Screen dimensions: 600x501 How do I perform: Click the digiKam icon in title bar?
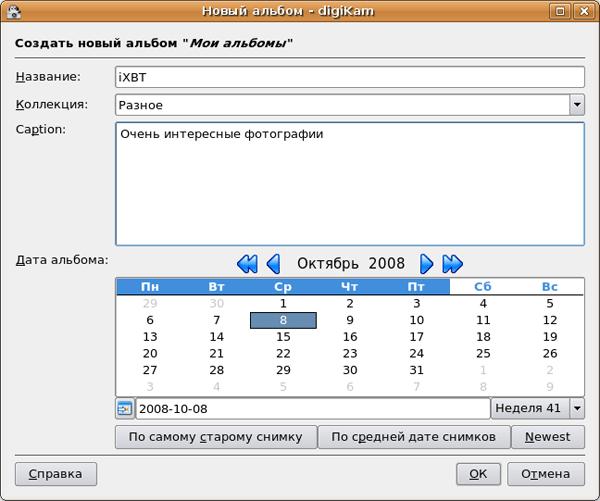click(x=14, y=11)
